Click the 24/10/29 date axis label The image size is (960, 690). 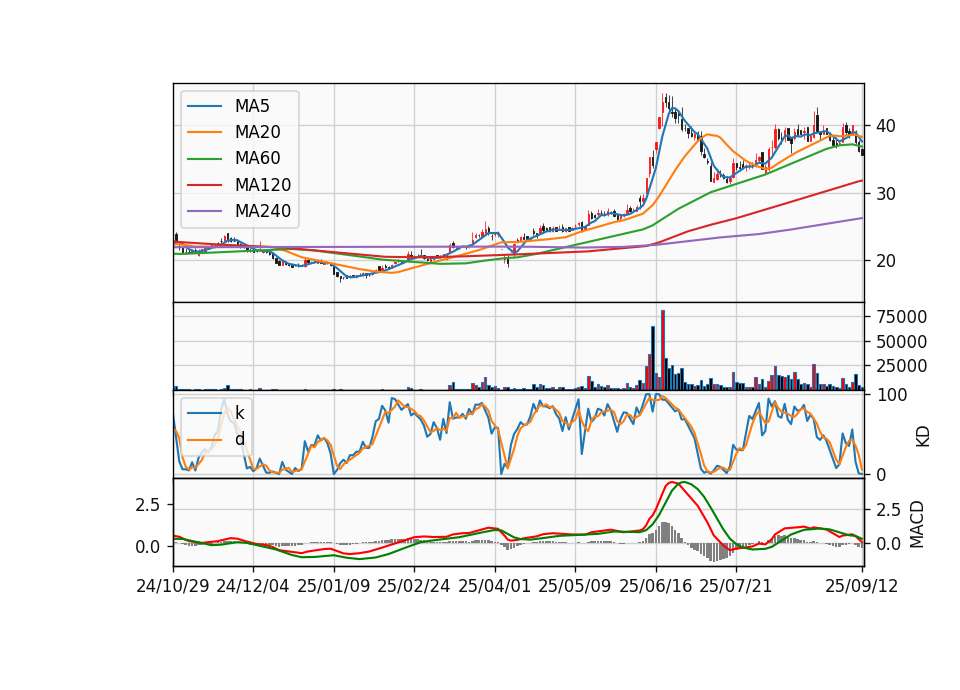(x=173, y=586)
